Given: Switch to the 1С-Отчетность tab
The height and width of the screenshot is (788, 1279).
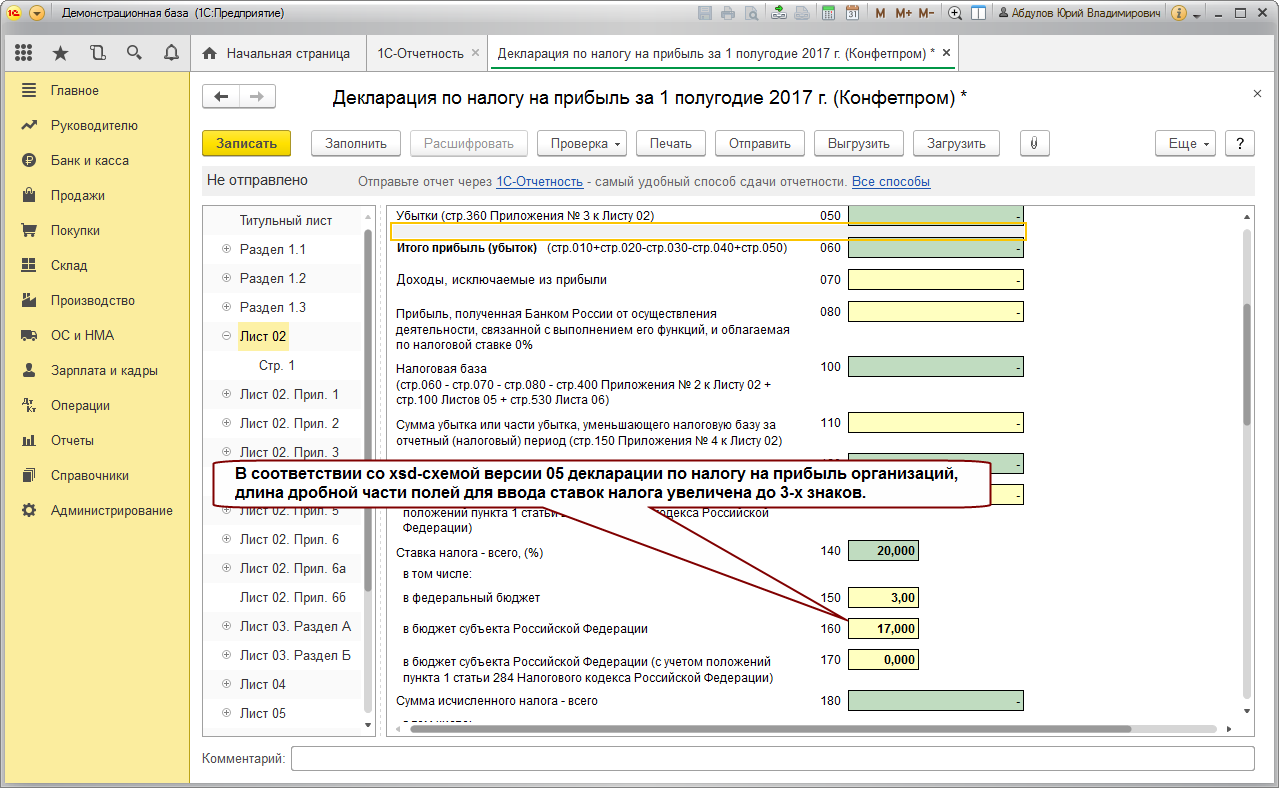Looking at the screenshot, I should tap(419, 53).
